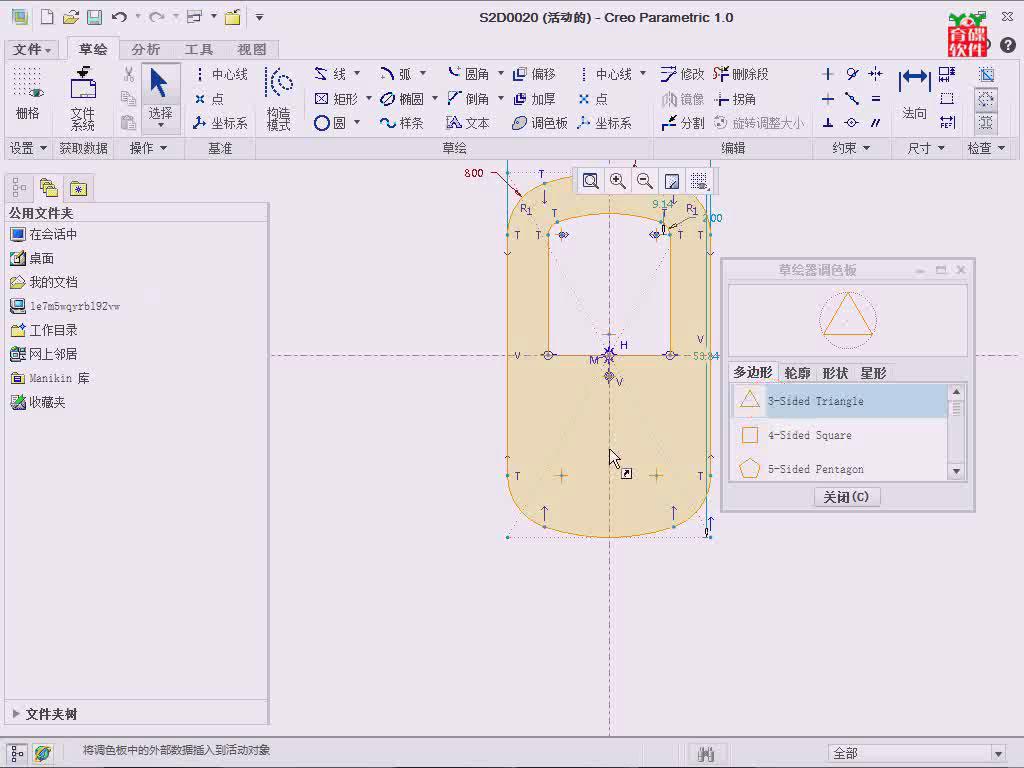This screenshot has width=1024, height=768.
Task: Open the 检查 (Inspect) group dropdown
Action: point(985,148)
